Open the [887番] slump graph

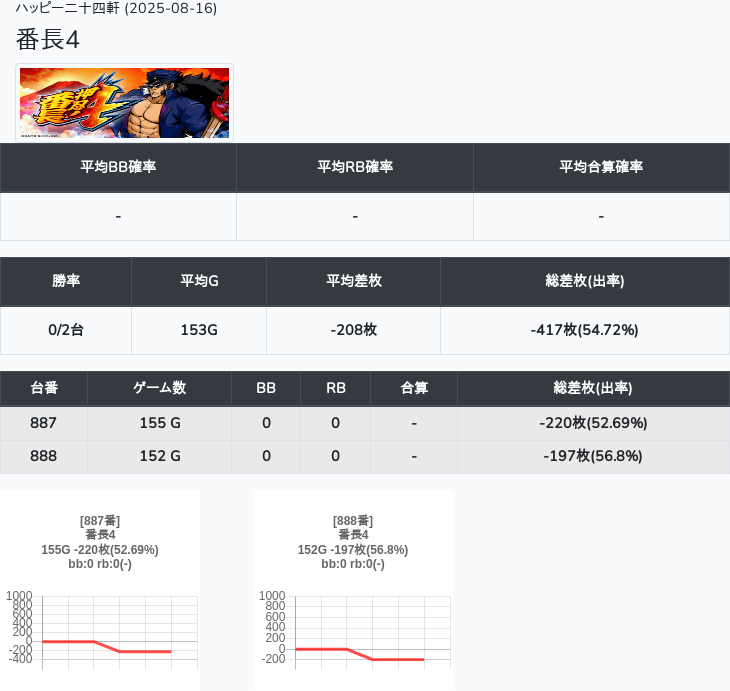pos(100,588)
